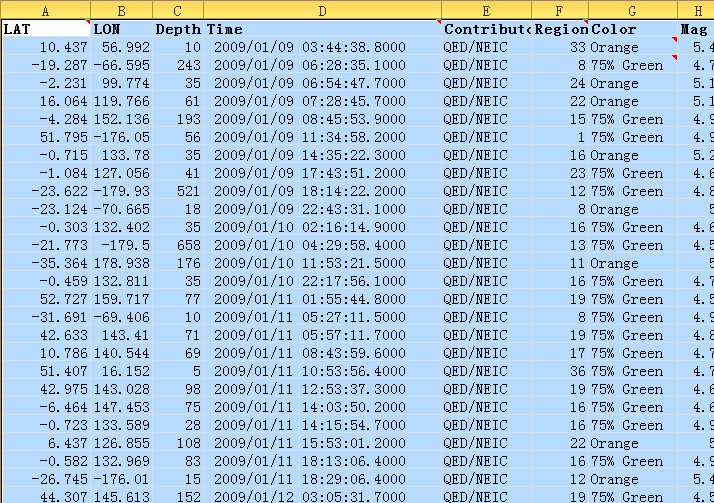The width and height of the screenshot is (714, 503).
Task: Select depth cell 108
Action: (178, 442)
